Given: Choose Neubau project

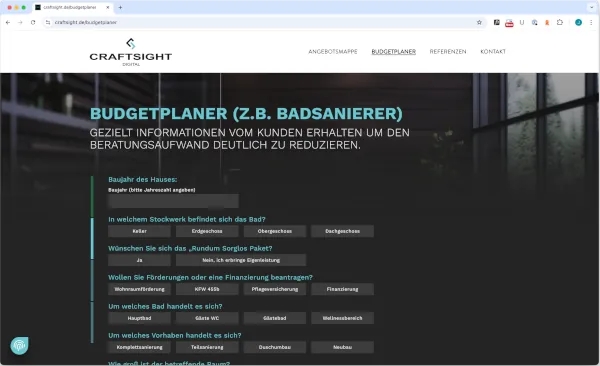Looking at the screenshot, I should click(342, 347).
